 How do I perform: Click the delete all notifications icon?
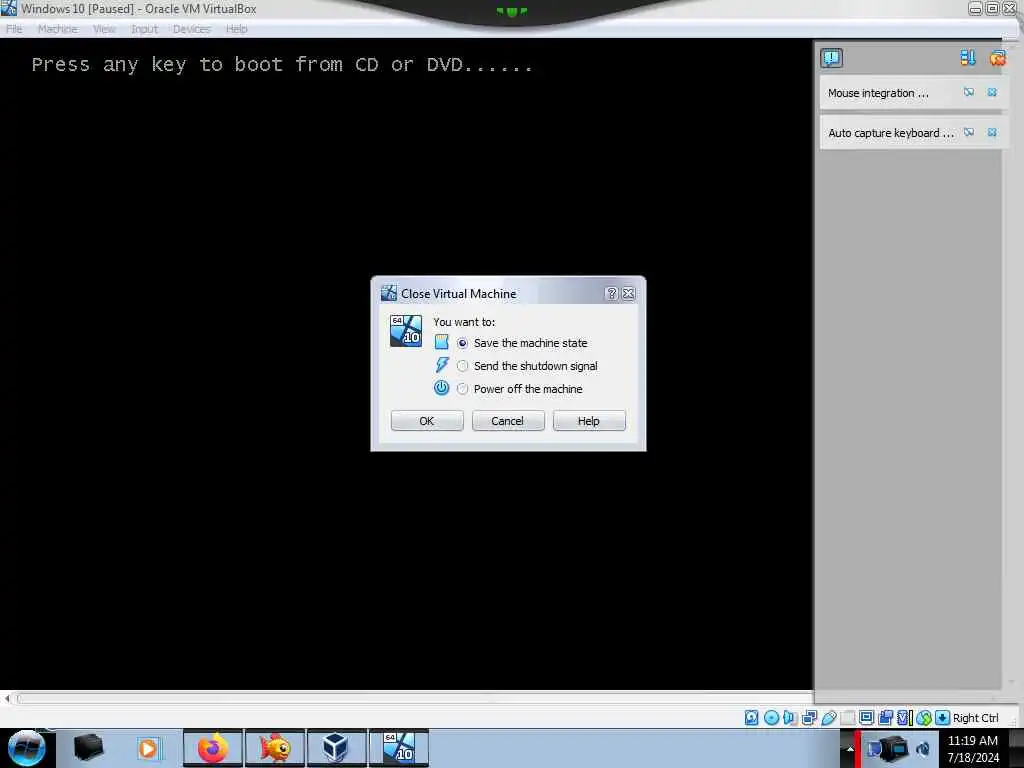click(x=997, y=58)
